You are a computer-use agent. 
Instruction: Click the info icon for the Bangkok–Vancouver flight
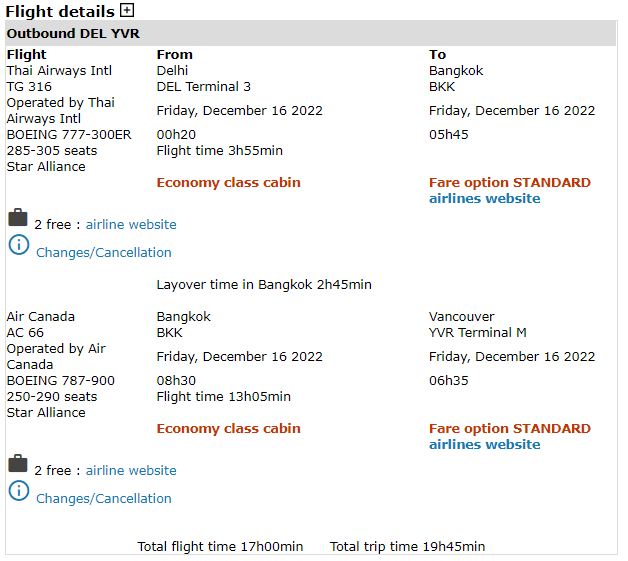pos(18,491)
